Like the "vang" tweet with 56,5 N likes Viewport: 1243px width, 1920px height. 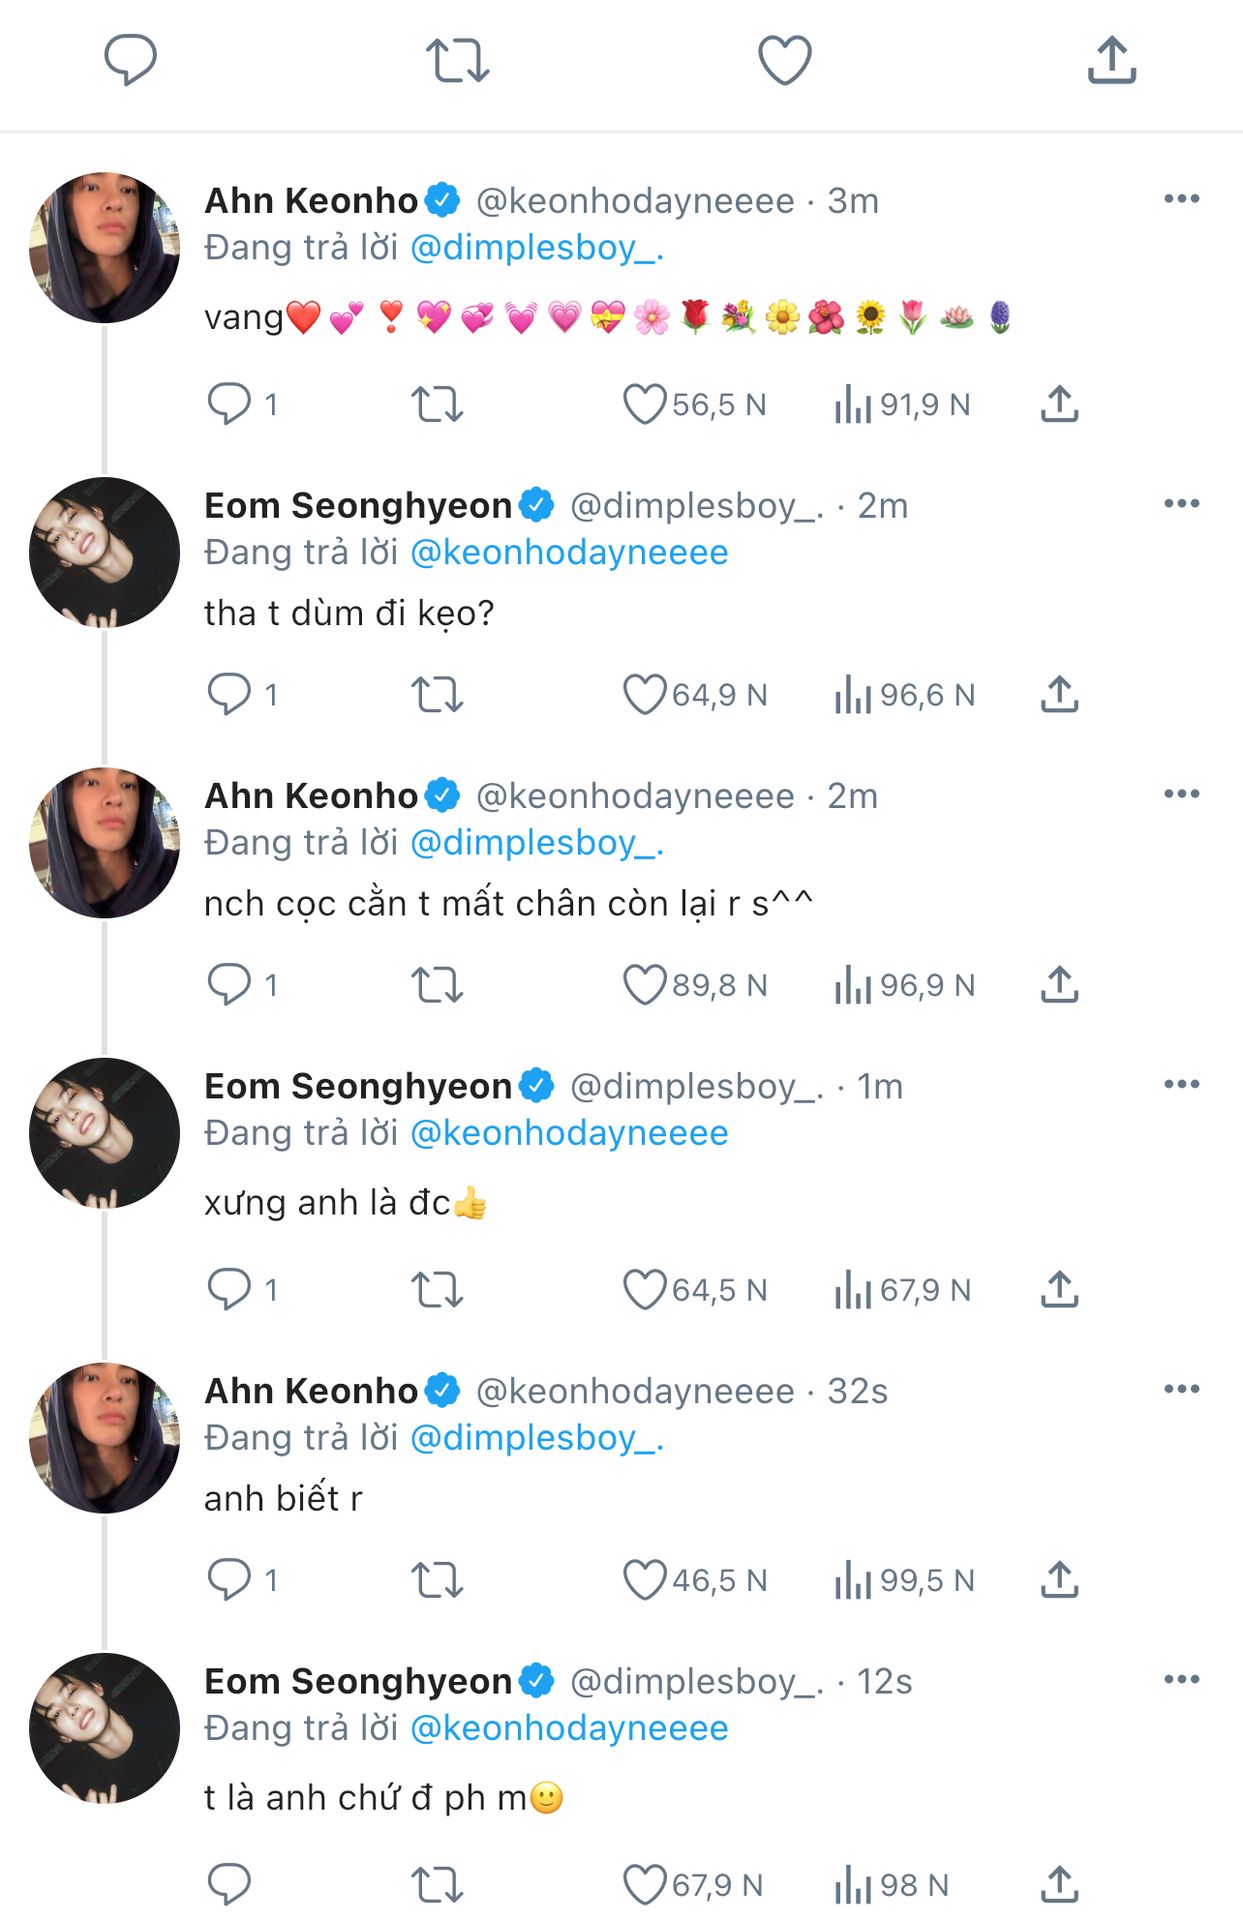pyautogui.click(x=645, y=405)
